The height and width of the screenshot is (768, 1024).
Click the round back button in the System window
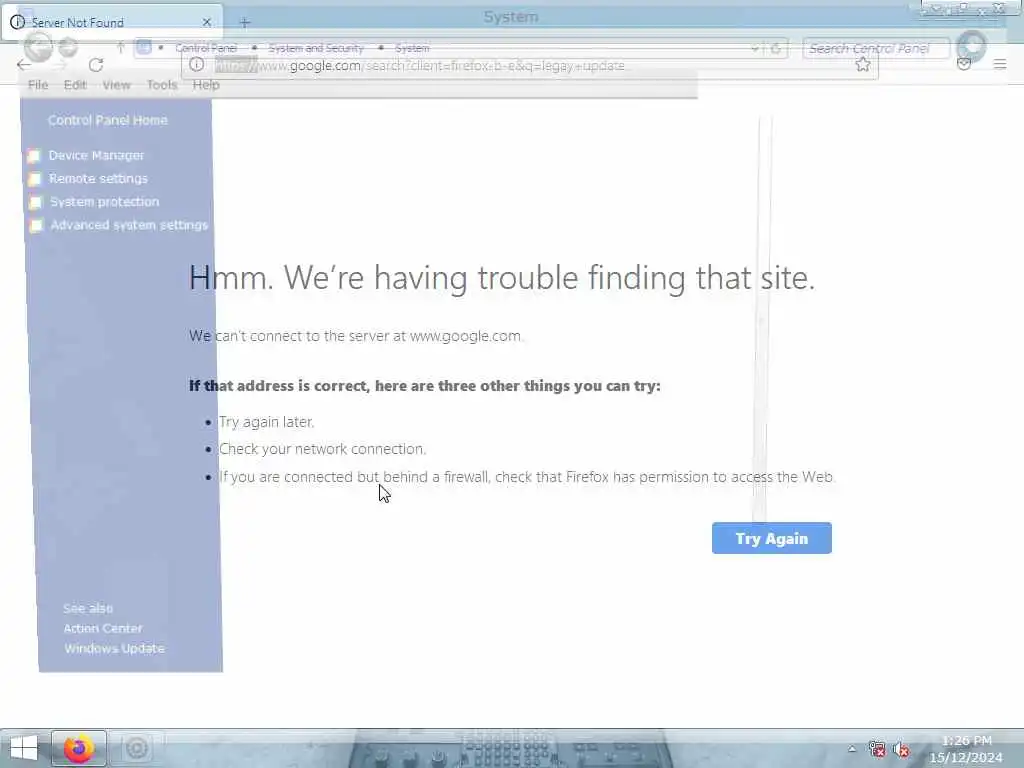[38, 47]
